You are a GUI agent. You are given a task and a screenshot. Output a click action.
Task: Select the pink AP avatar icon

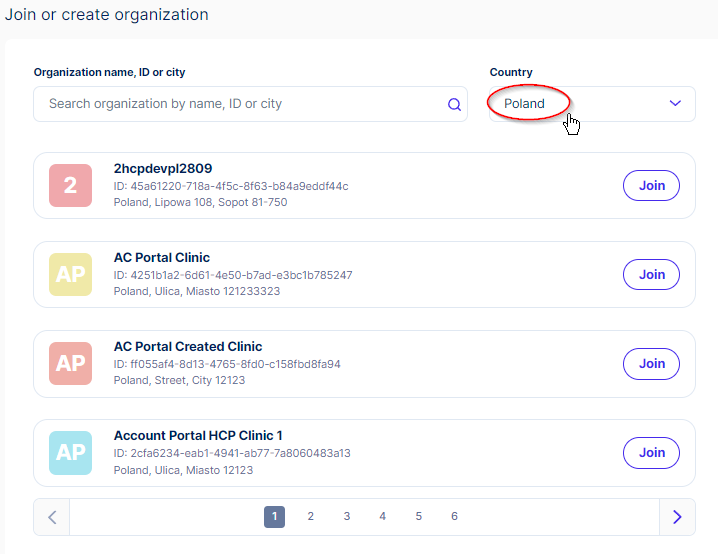coord(71,364)
